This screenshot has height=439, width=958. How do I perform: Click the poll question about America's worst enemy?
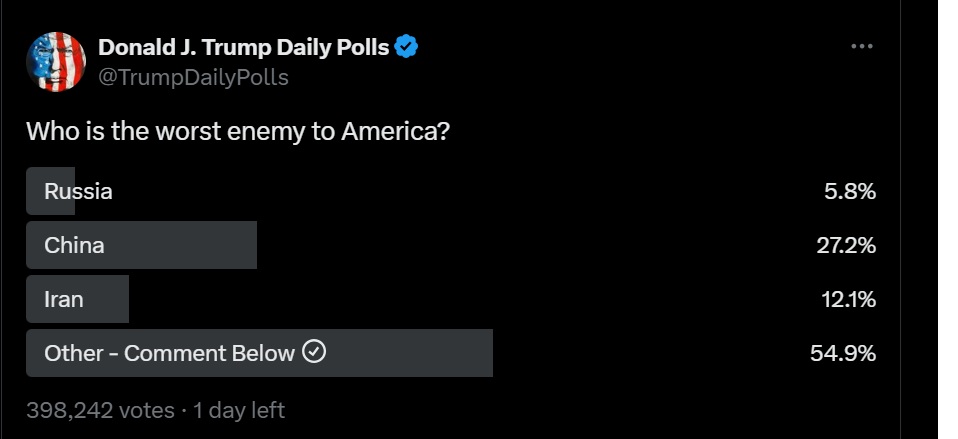238,131
